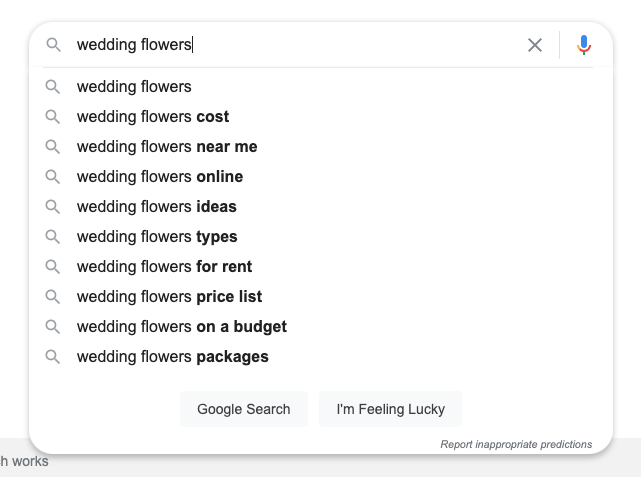
Task: Click the microphone voice search icon
Action: pyautogui.click(x=584, y=45)
